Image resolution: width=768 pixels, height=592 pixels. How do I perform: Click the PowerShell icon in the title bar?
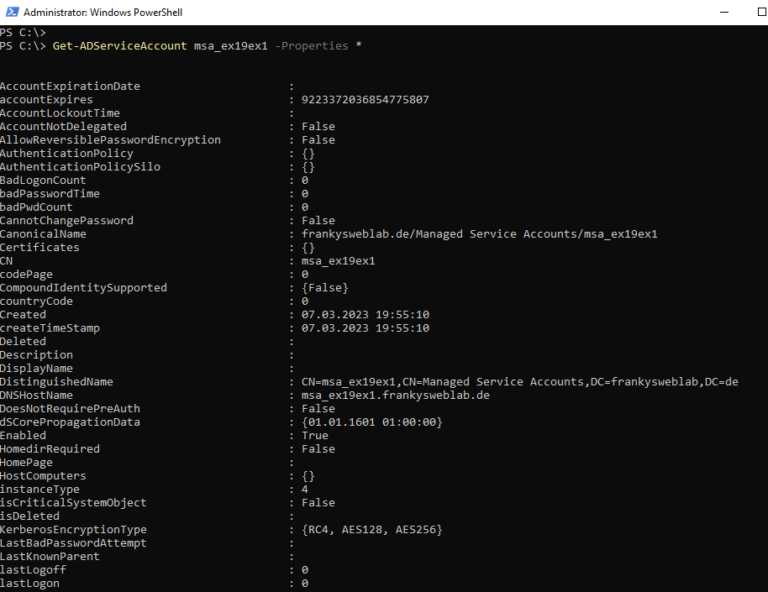10,12
